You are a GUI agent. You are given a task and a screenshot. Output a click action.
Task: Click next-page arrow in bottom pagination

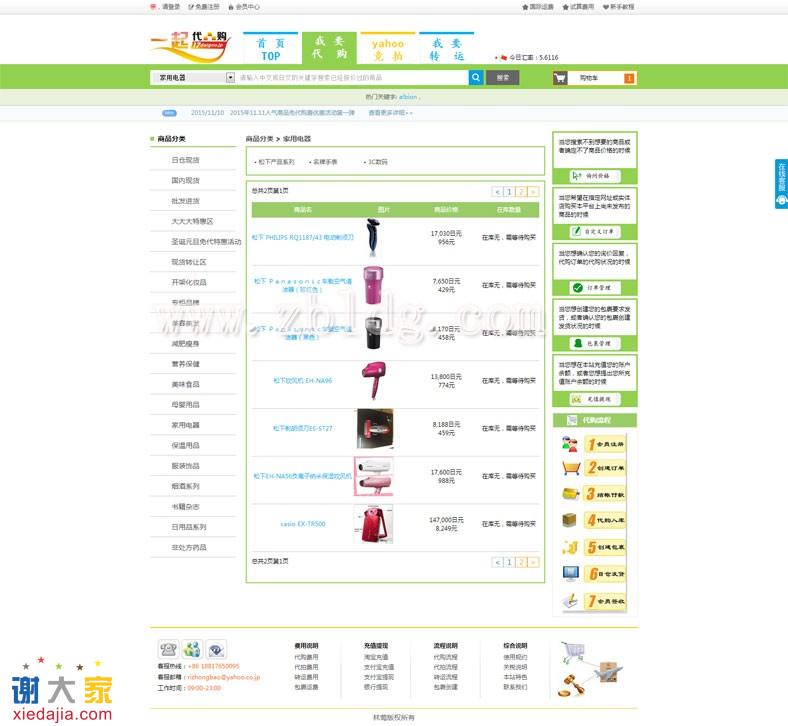click(x=533, y=562)
